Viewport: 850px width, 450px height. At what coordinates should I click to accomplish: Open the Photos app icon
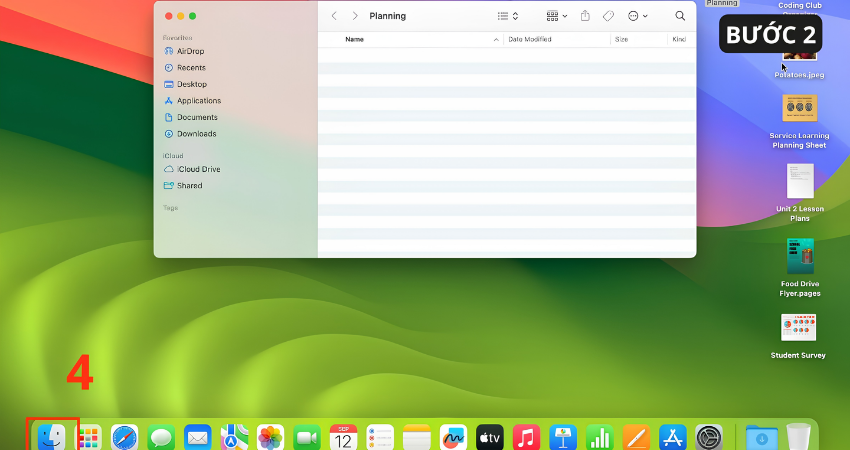(271, 437)
